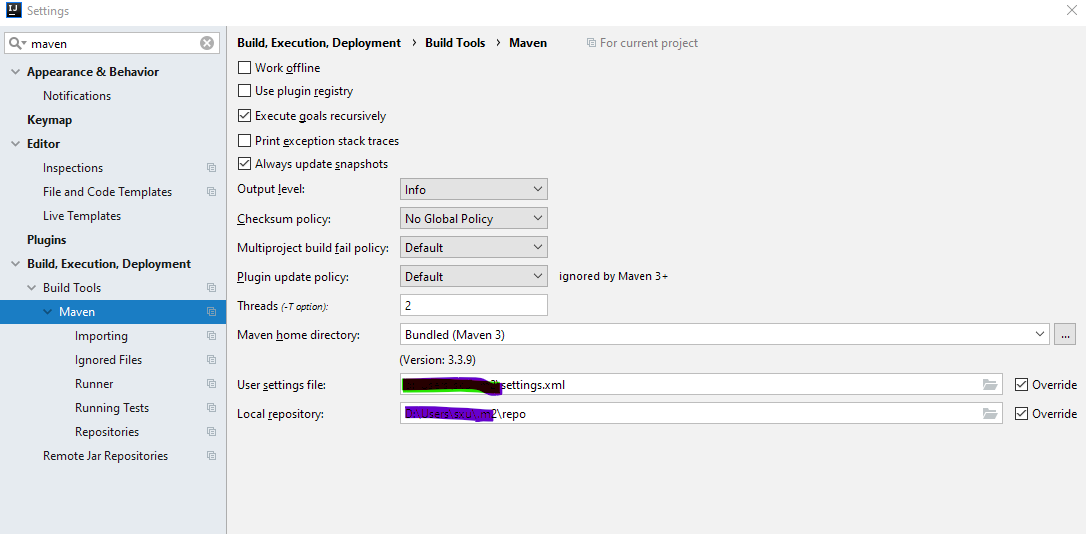The image size is (1086, 534).
Task: Collapse the Editor section
Action: pyautogui.click(x=15, y=144)
